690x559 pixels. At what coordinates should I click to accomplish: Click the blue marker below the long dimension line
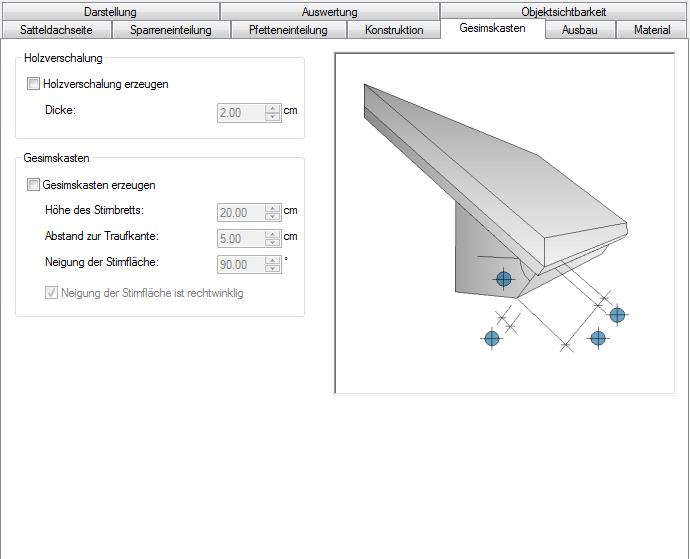598,338
